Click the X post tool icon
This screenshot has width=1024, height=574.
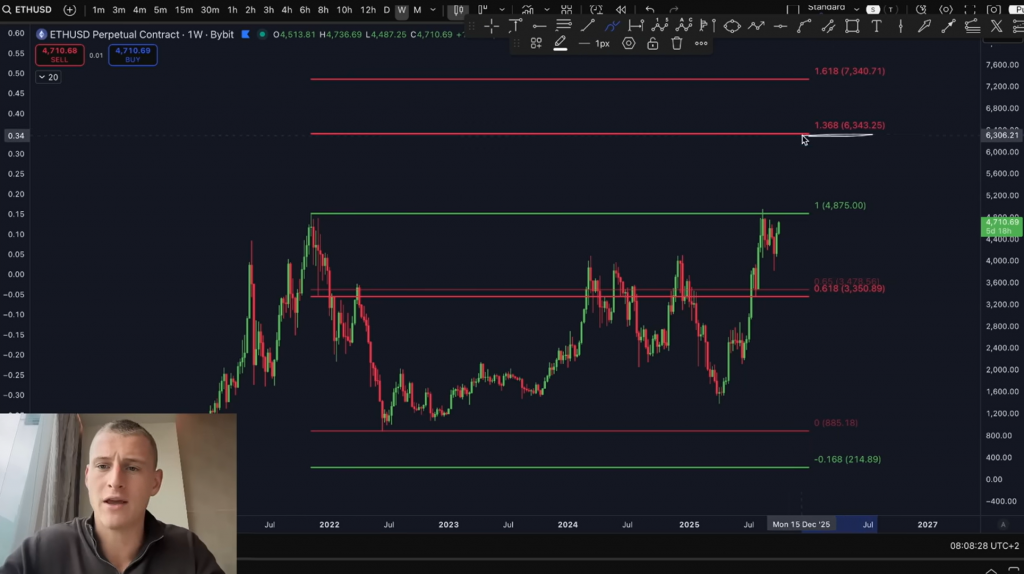[996, 27]
